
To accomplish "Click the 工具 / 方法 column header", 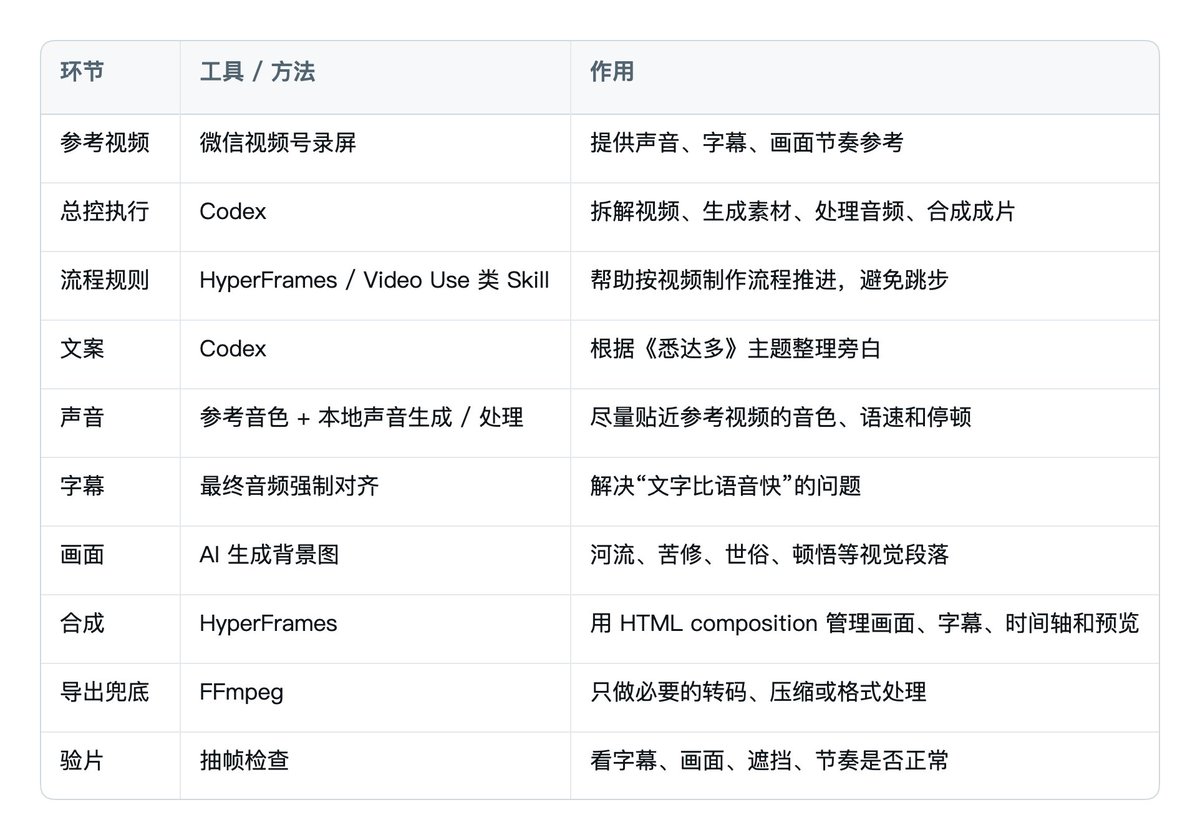I will (258, 72).
